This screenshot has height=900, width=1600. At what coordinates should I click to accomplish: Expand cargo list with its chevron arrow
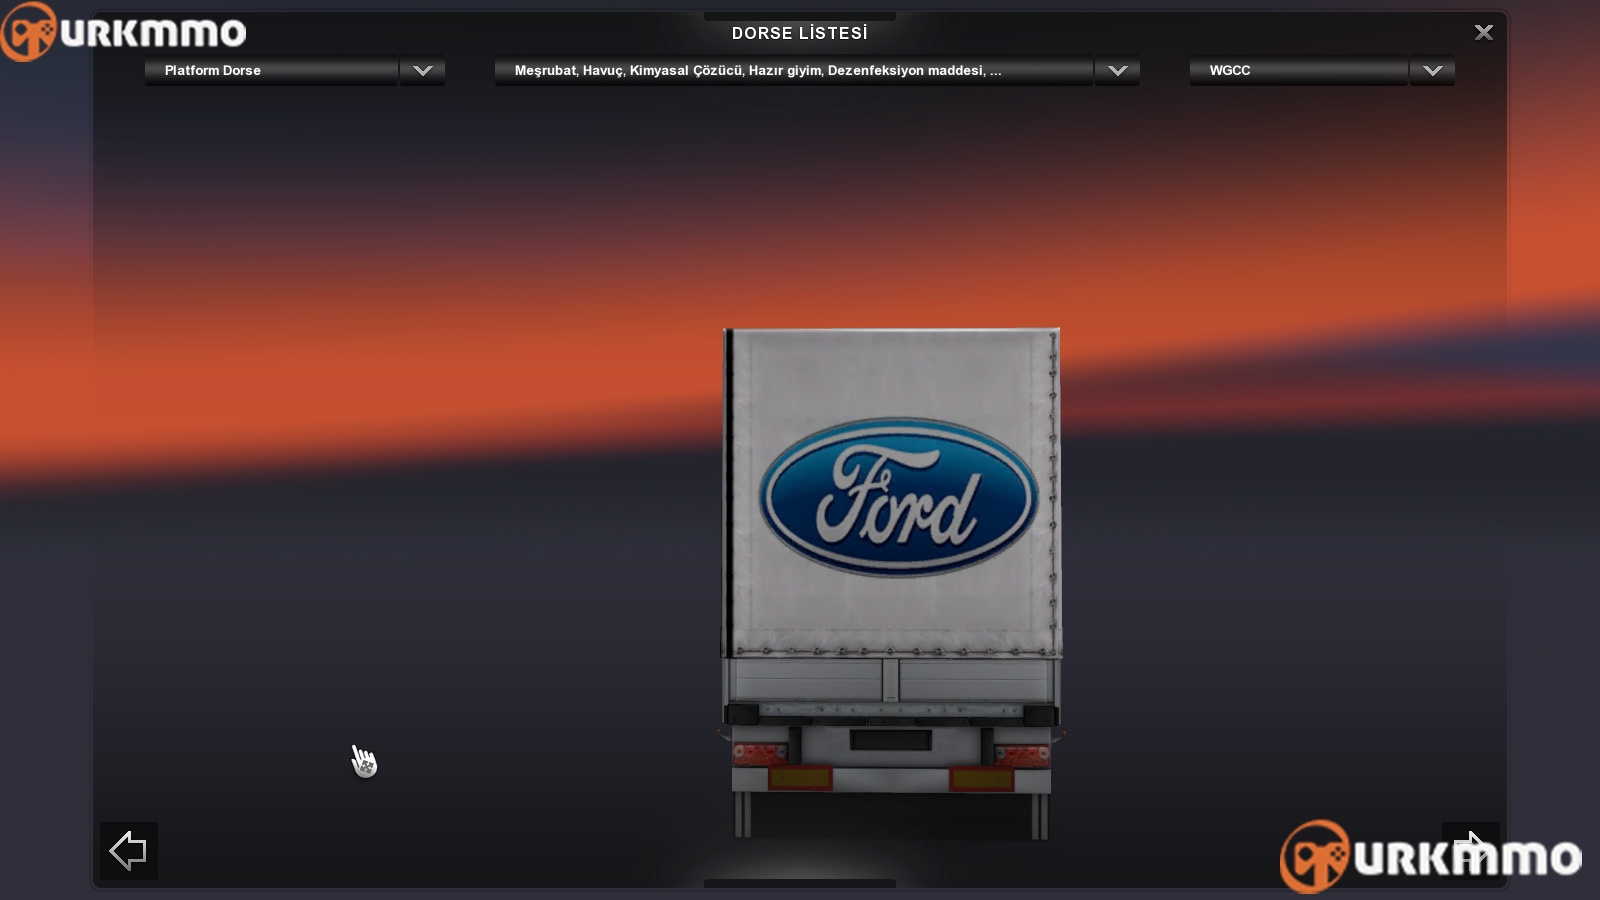click(x=1118, y=70)
